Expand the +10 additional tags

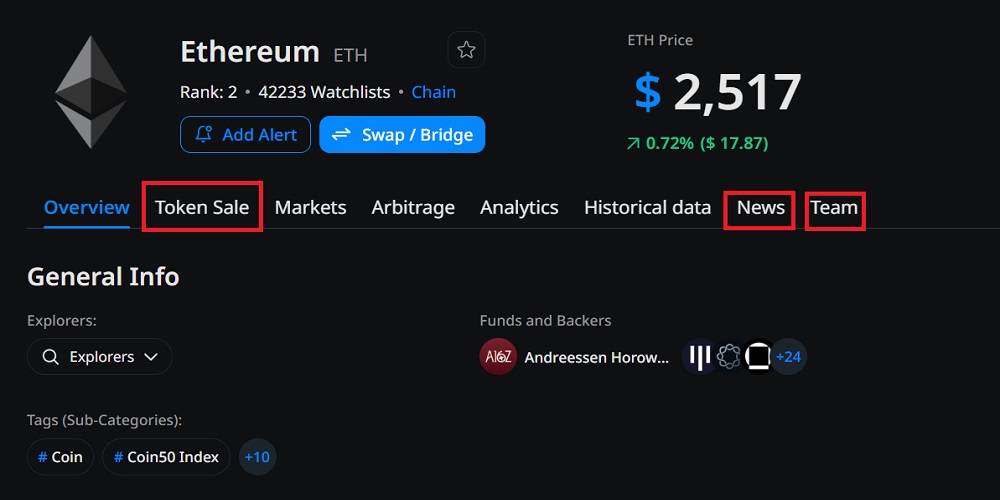pyautogui.click(x=257, y=457)
